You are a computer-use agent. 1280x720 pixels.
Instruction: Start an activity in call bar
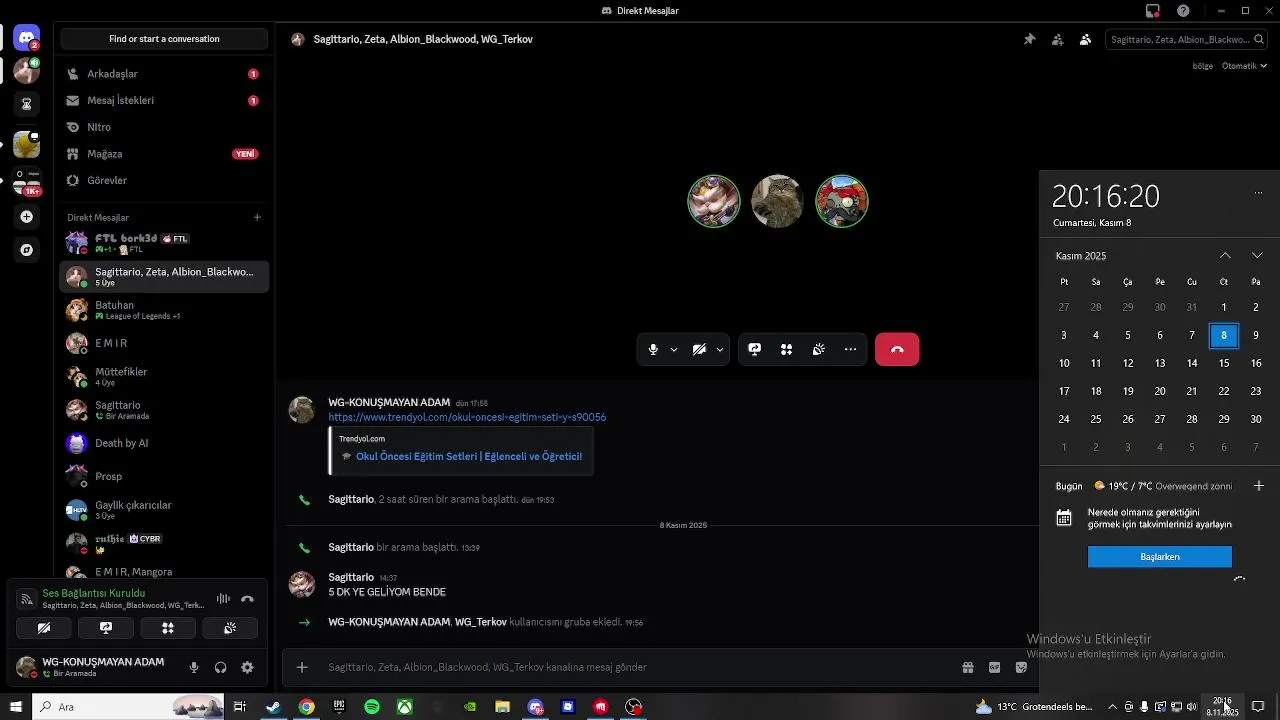pyautogui.click(x=787, y=349)
